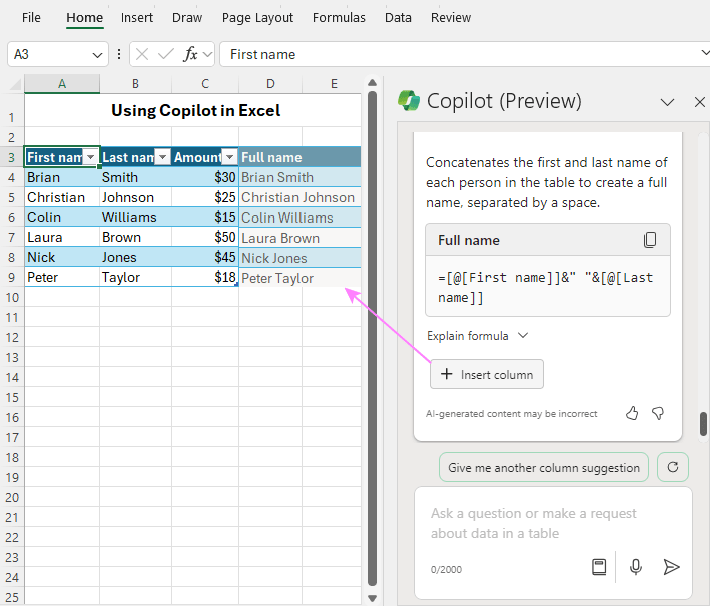
Task: Give thumbs down feedback on Copilot response
Action: (658, 413)
